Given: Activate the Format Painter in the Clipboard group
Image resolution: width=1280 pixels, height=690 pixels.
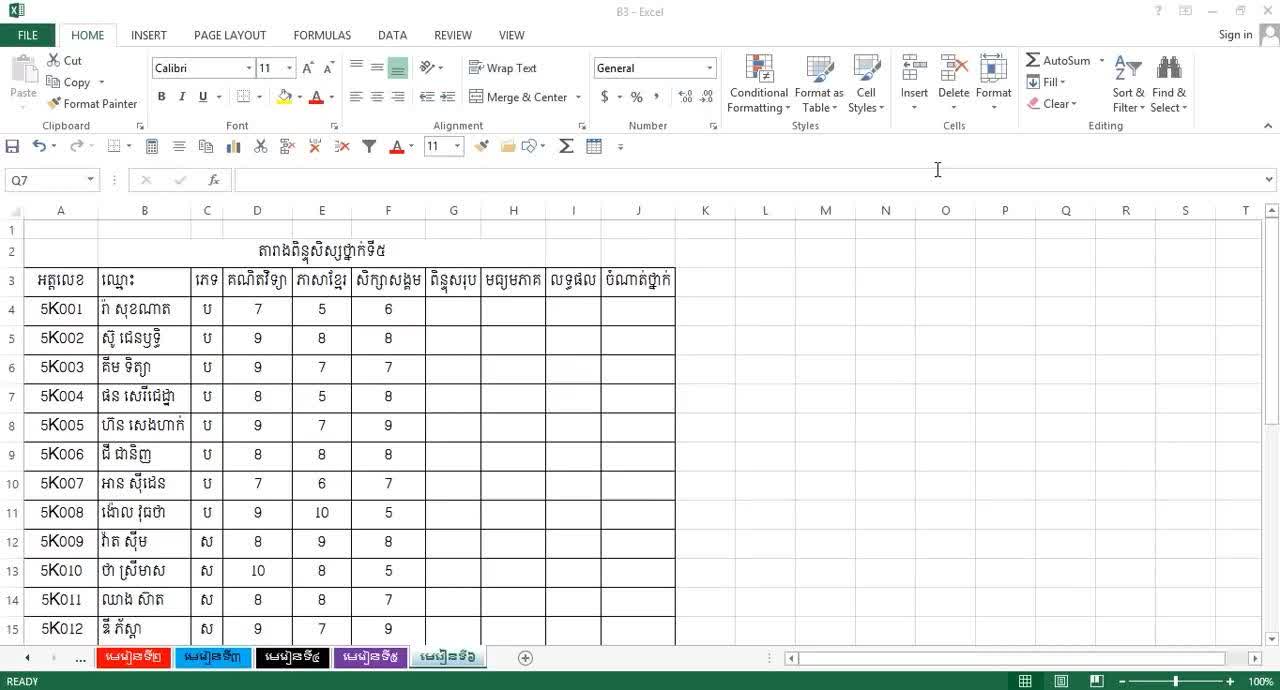Looking at the screenshot, I should [x=92, y=103].
